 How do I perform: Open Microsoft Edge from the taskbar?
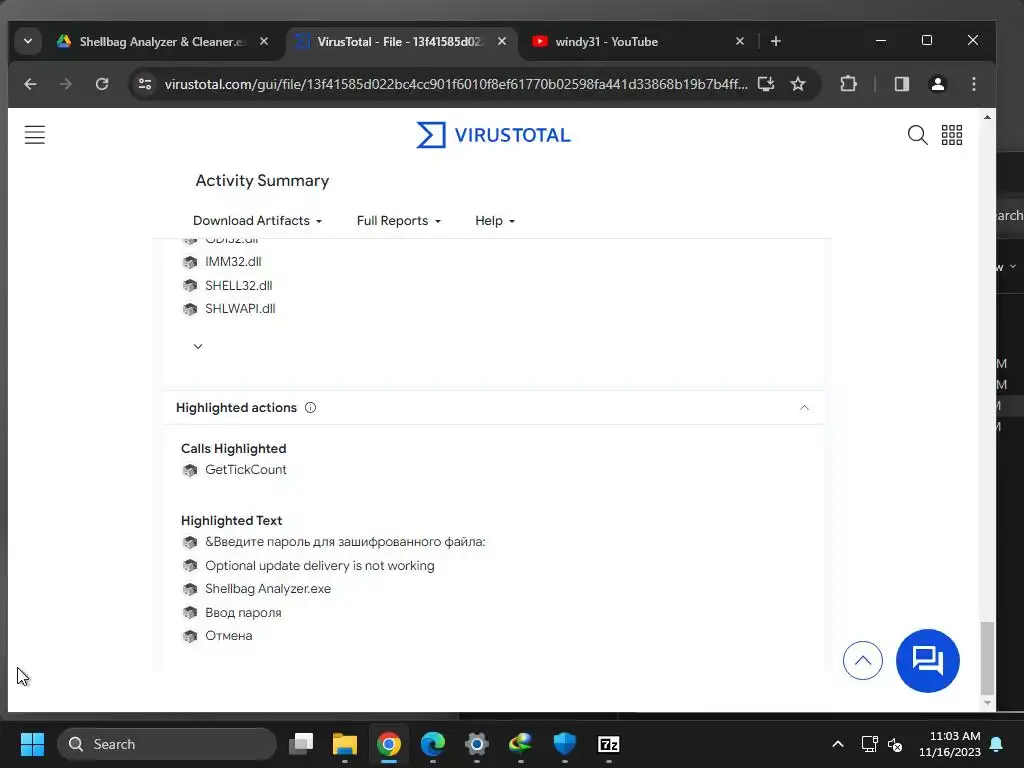pyautogui.click(x=432, y=744)
